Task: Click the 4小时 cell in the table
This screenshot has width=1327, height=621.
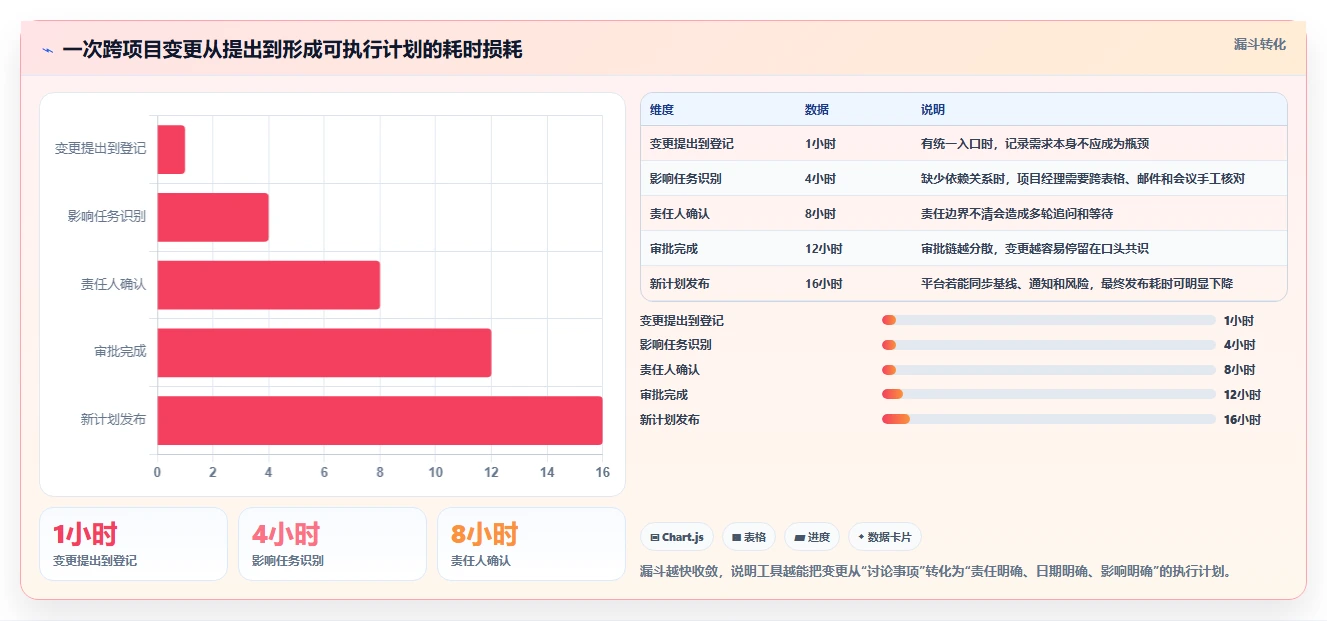Action: (x=820, y=179)
